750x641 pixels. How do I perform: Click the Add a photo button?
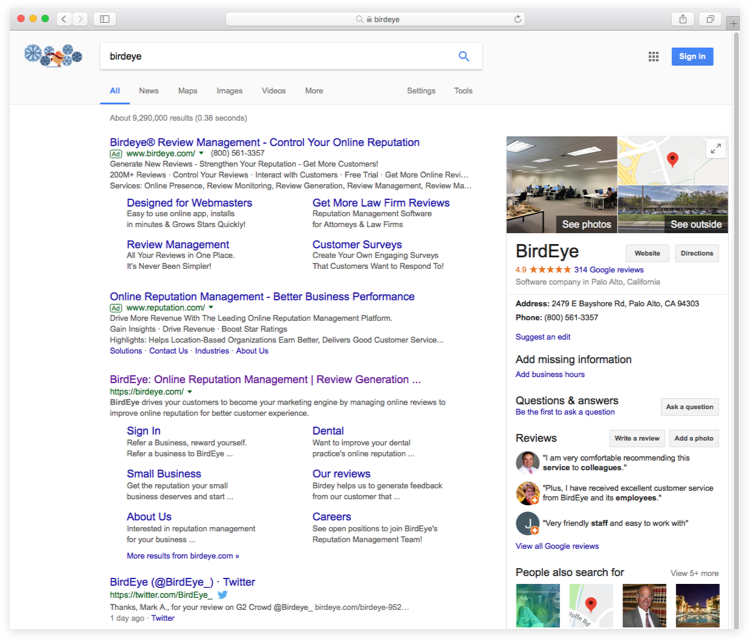pyautogui.click(x=694, y=438)
